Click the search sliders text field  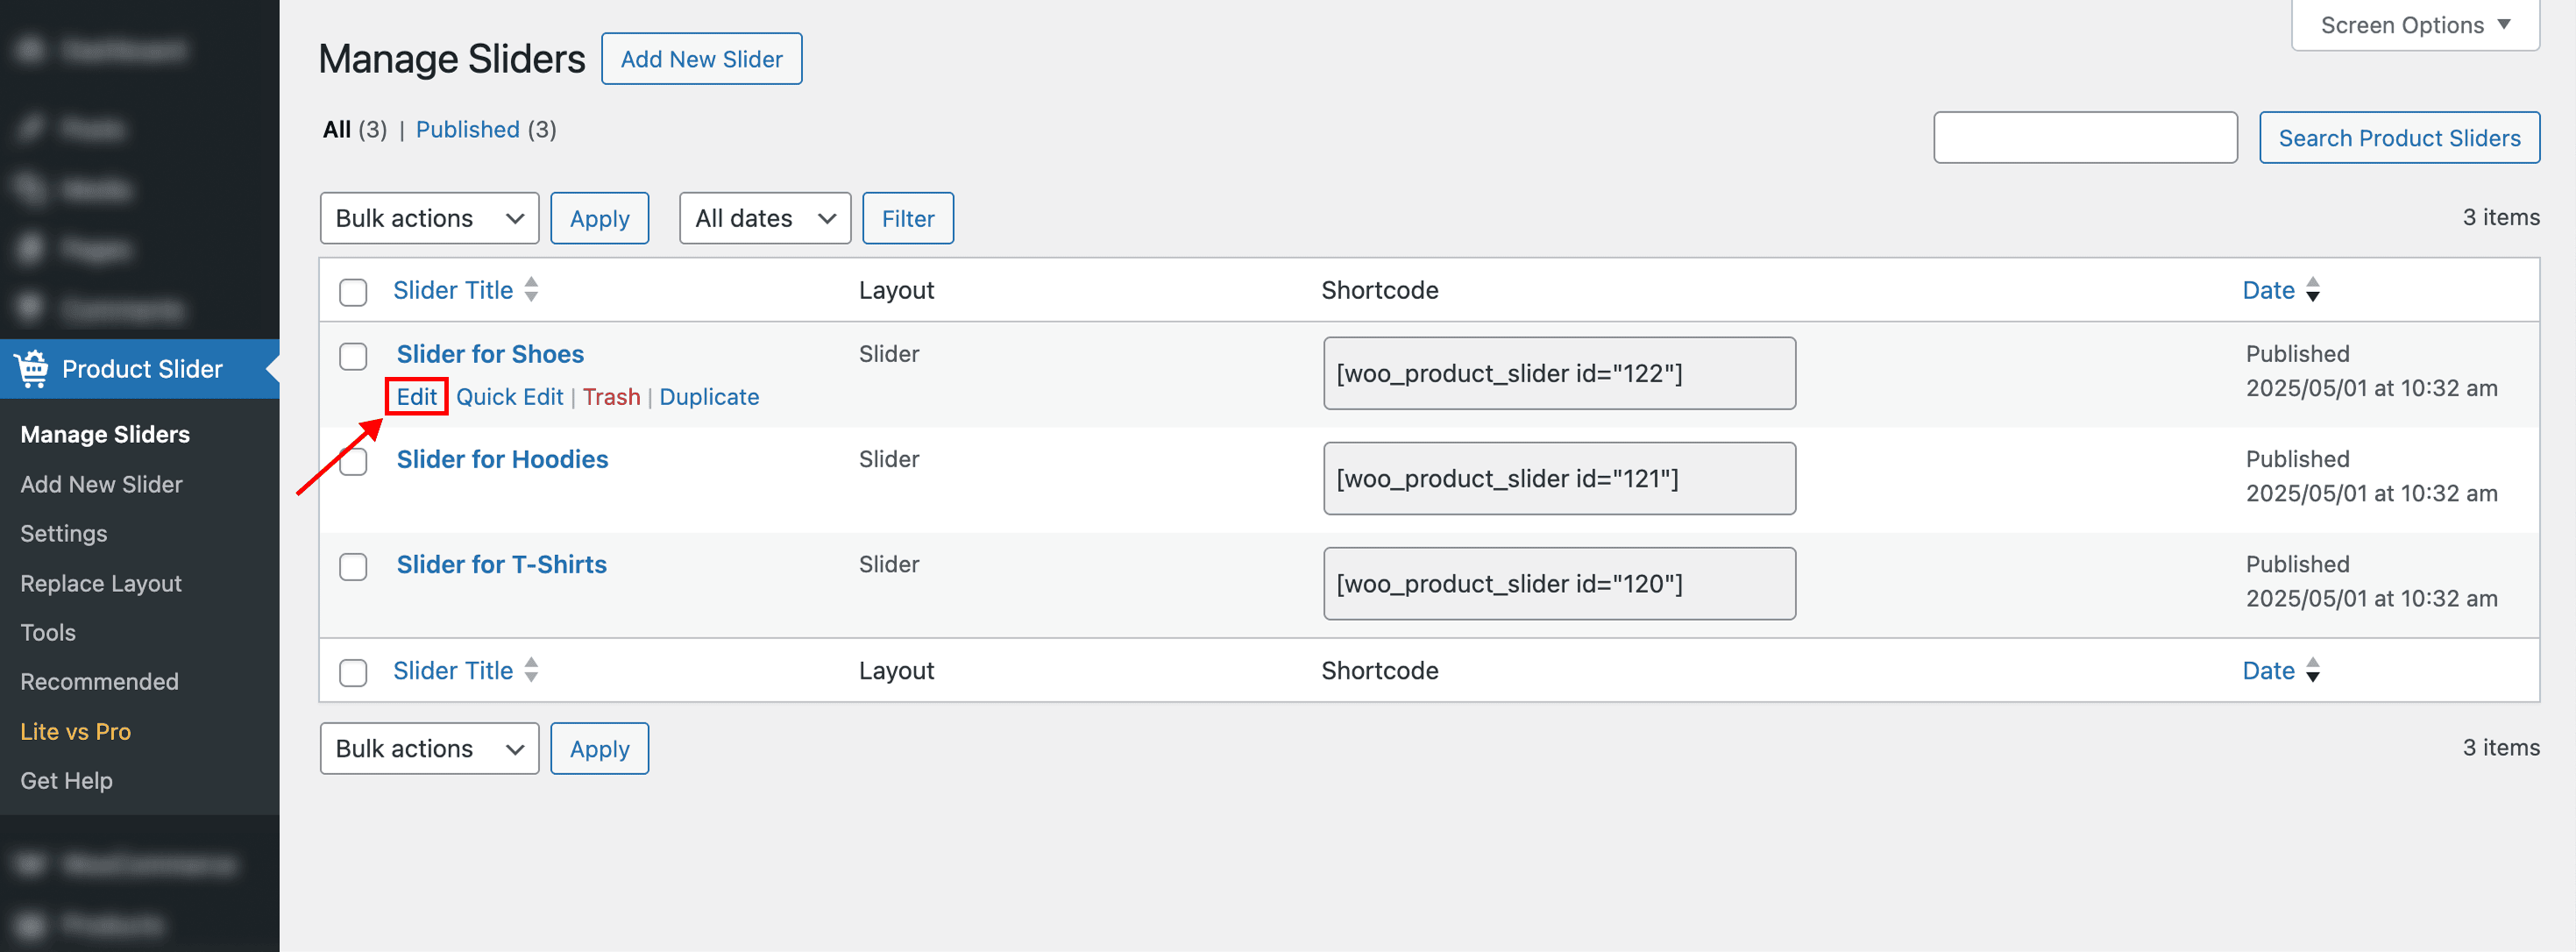pos(2085,138)
